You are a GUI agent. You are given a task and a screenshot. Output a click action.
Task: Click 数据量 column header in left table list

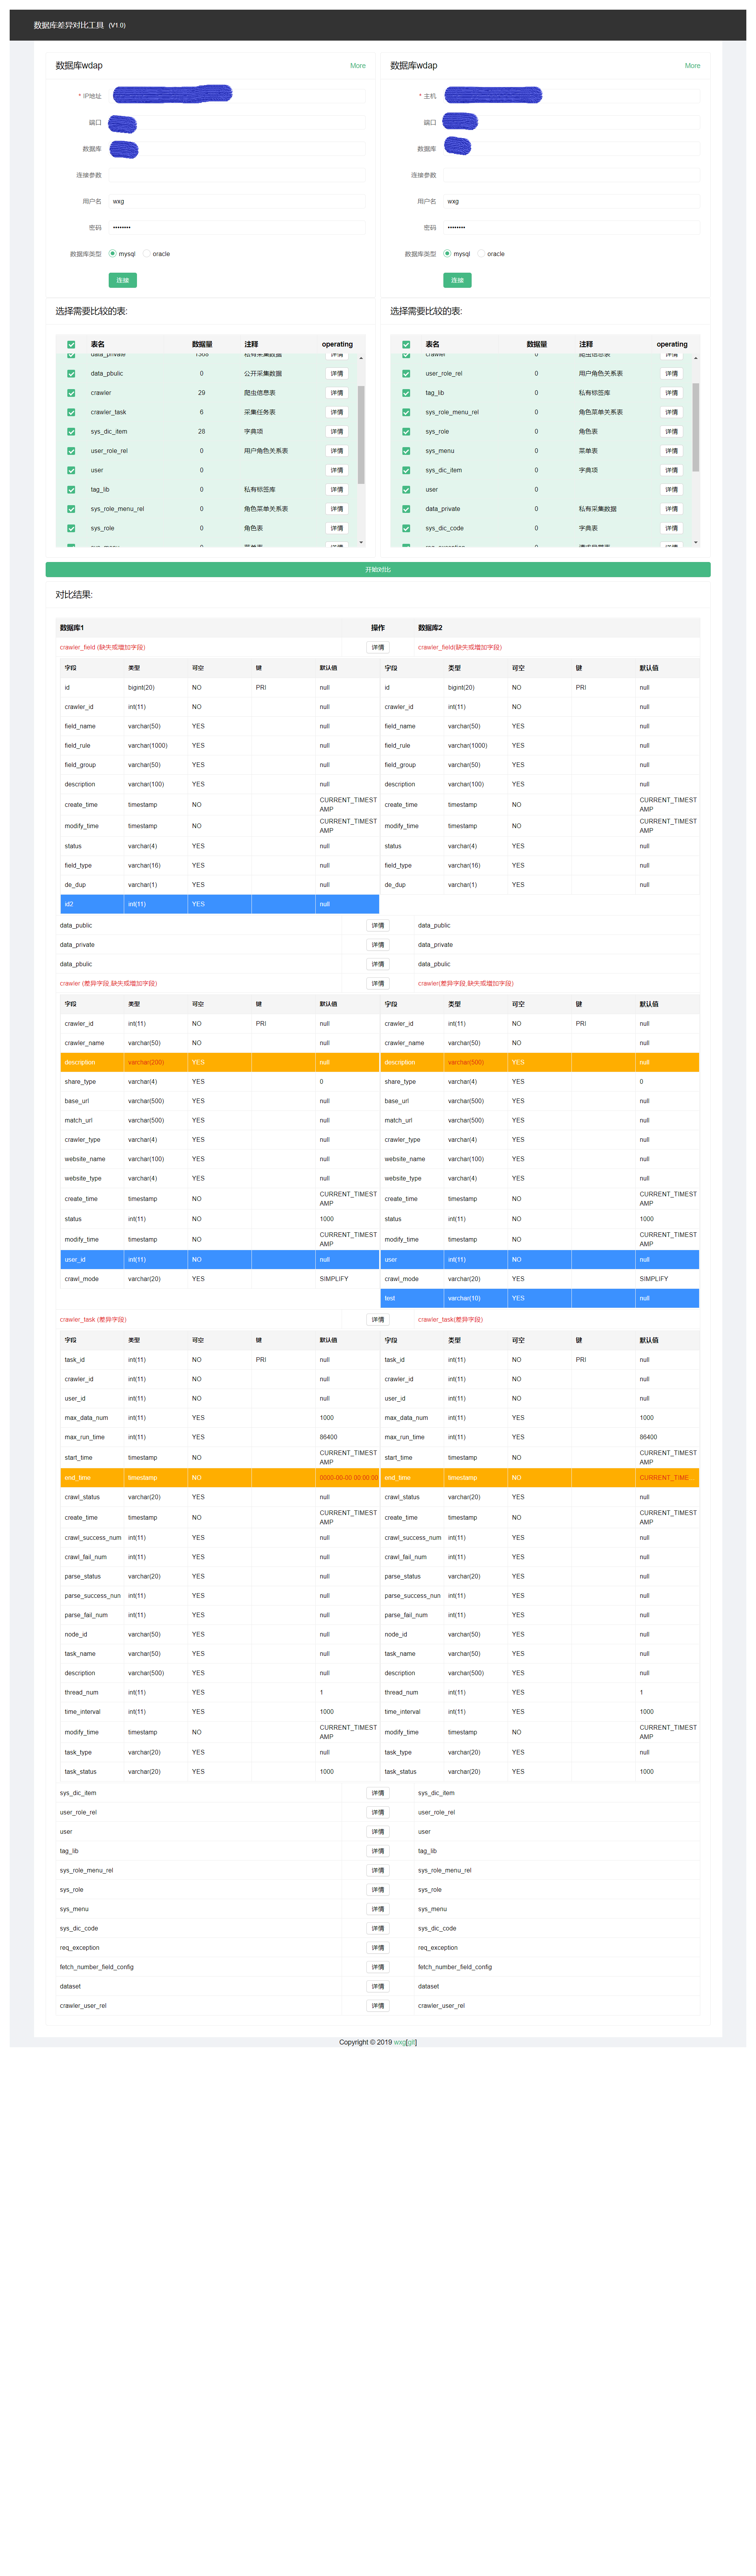(x=202, y=344)
